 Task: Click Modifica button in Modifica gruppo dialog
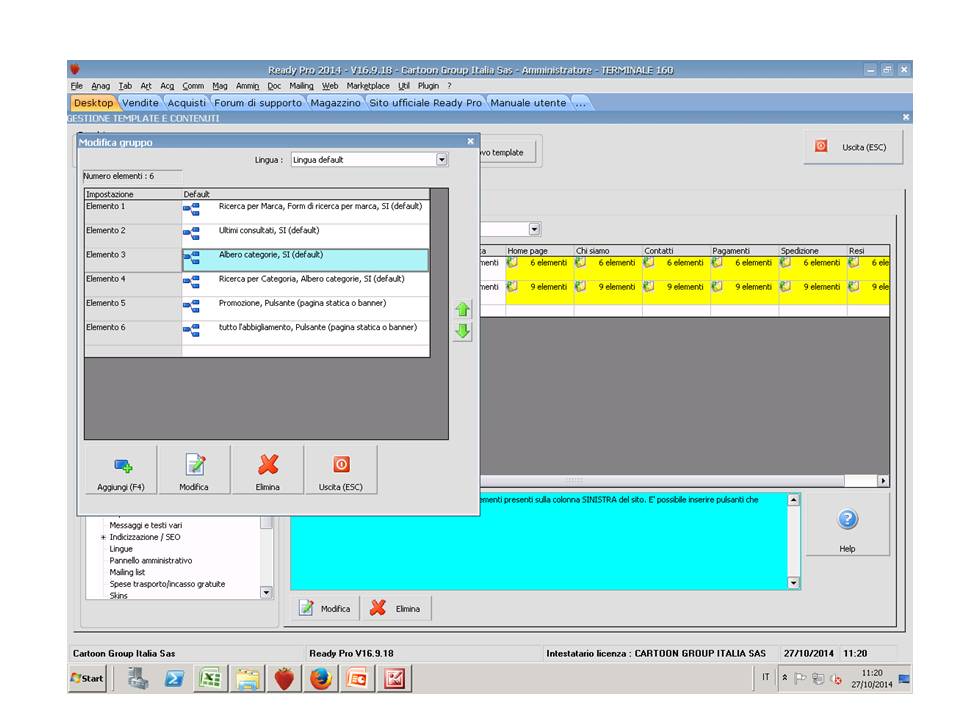point(194,470)
